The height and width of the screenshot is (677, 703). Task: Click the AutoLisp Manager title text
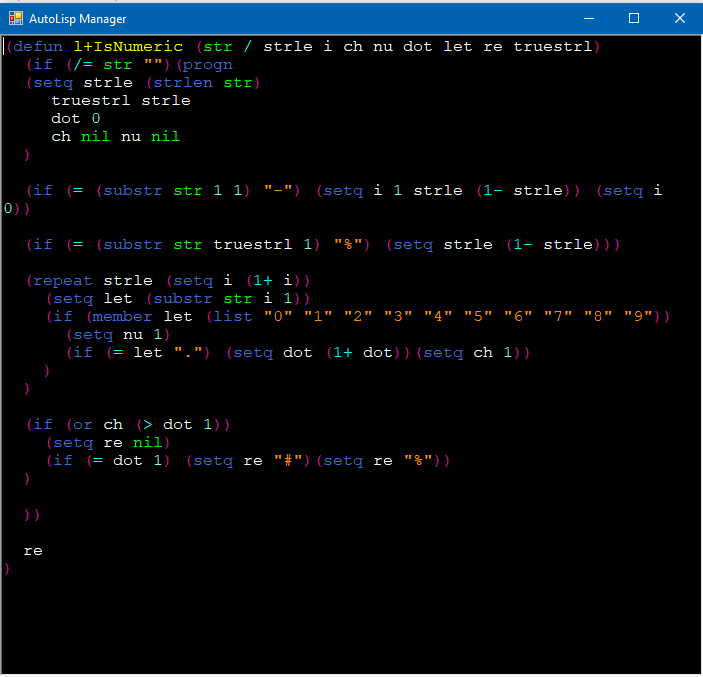pyautogui.click(x=78, y=19)
